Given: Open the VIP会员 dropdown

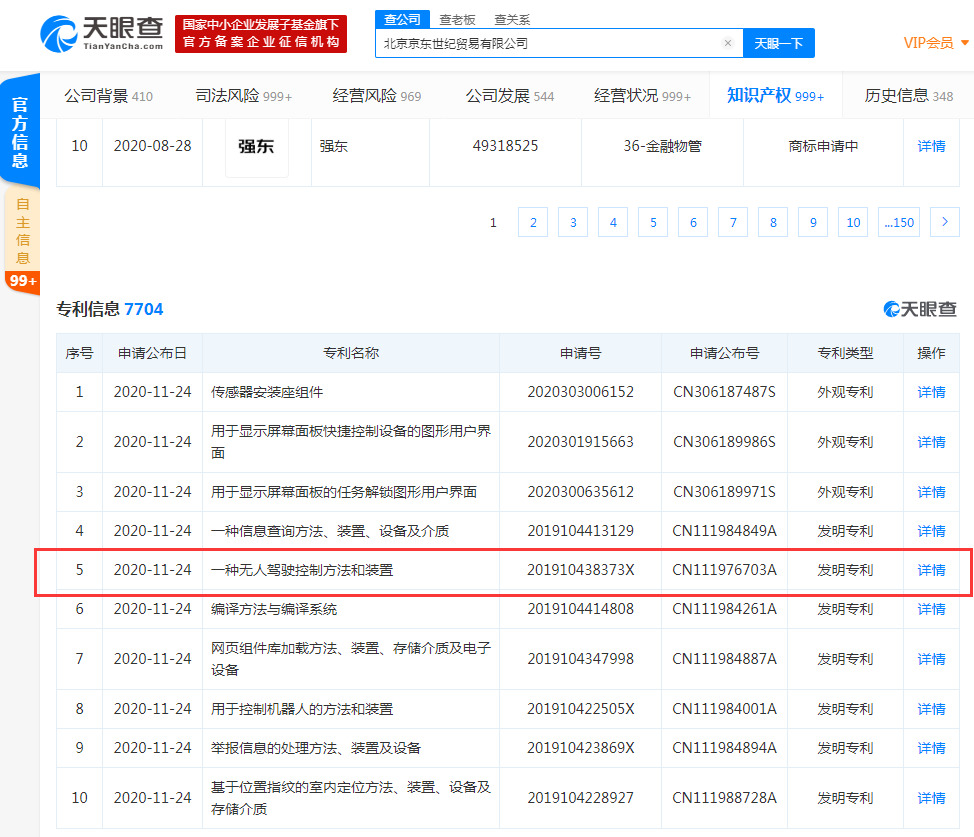Looking at the screenshot, I should tap(935, 43).
